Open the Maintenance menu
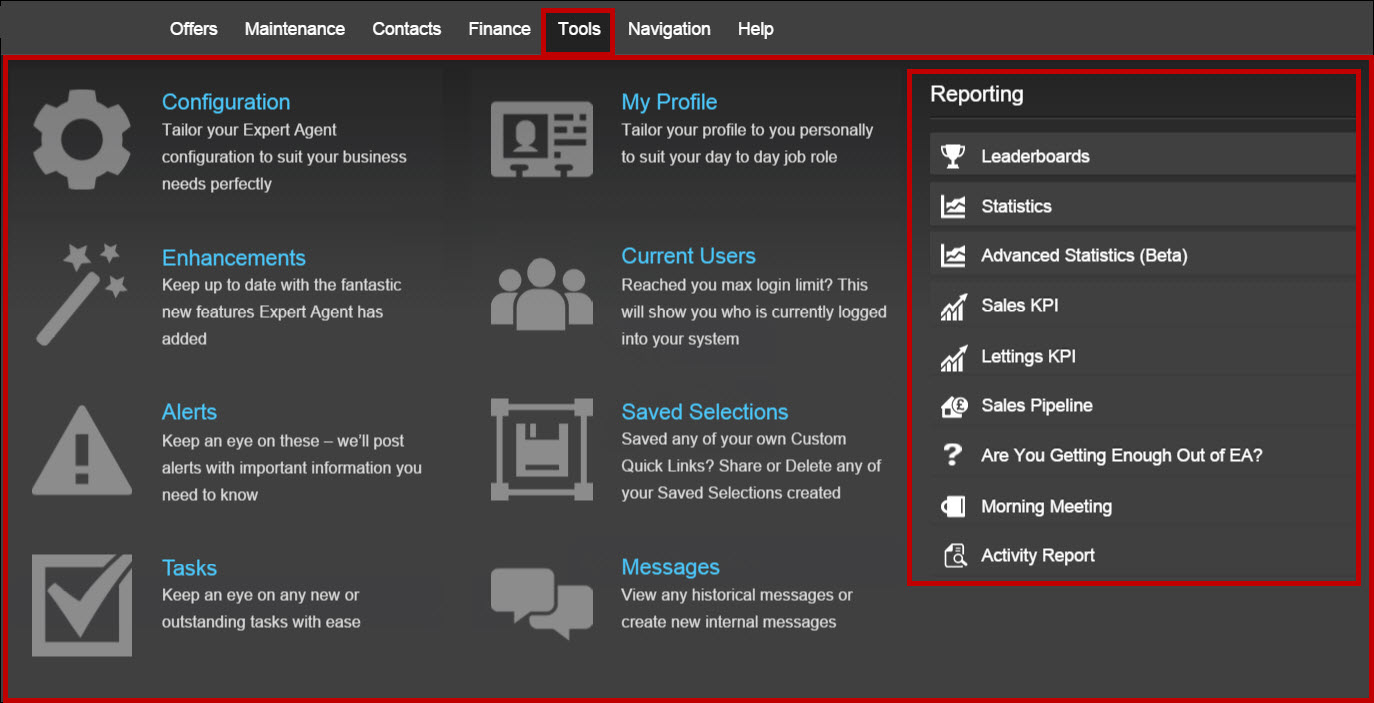The image size is (1374, 703). click(x=295, y=29)
